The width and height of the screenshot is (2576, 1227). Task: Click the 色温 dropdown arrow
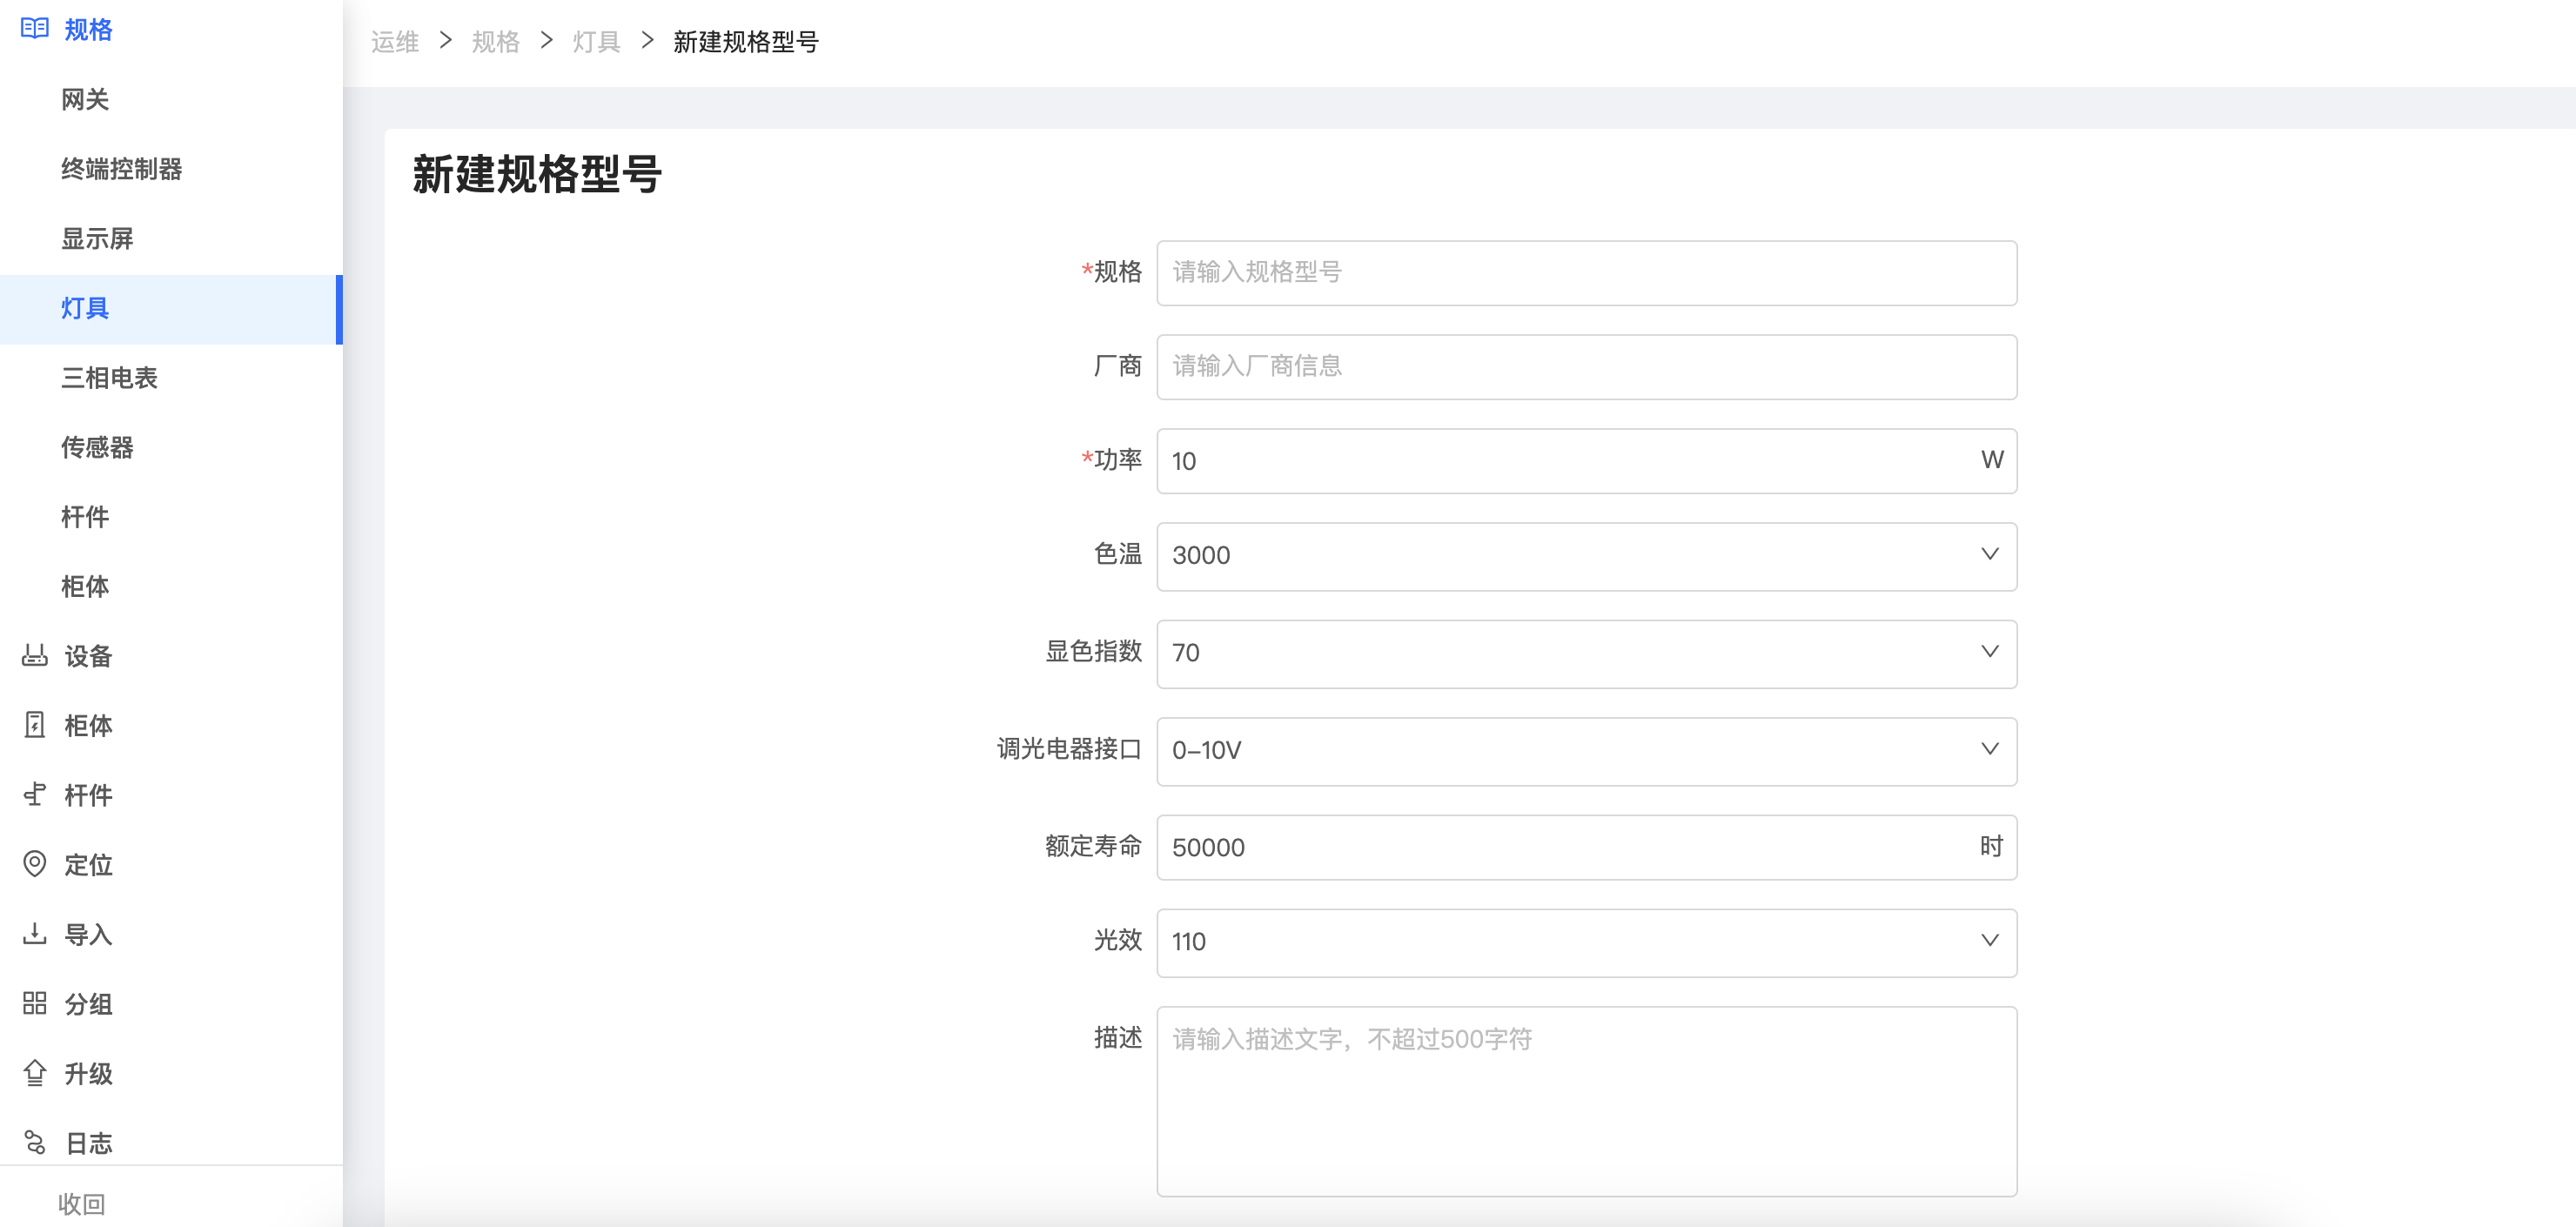pos(1989,554)
